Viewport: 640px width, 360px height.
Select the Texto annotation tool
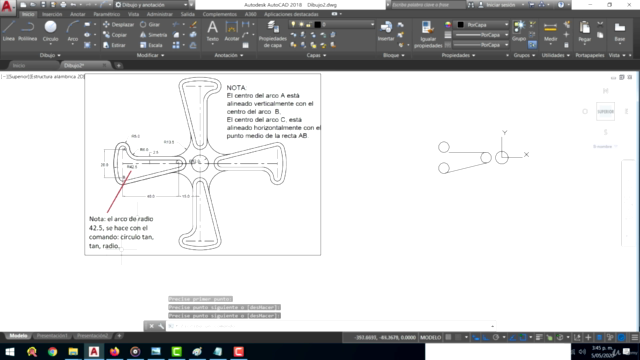point(212,31)
